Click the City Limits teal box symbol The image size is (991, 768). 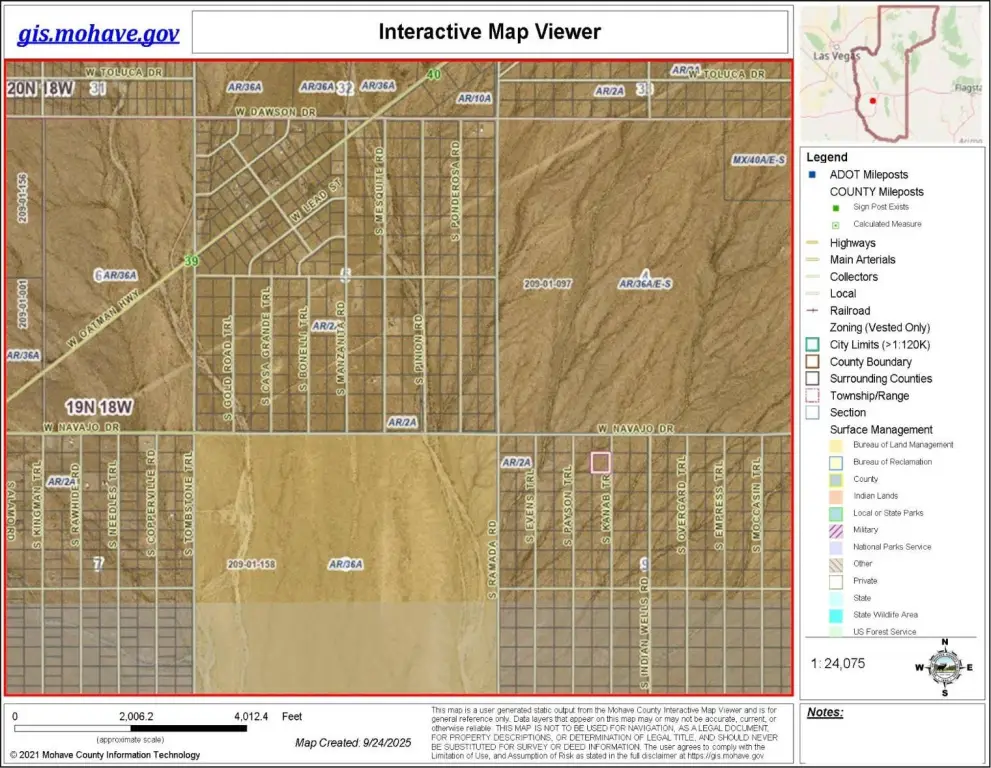(x=813, y=345)
